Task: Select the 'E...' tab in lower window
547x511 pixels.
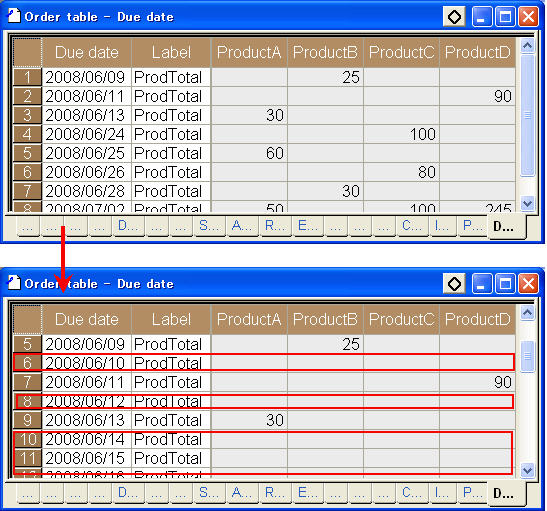Action: click(x=308, y=493)
